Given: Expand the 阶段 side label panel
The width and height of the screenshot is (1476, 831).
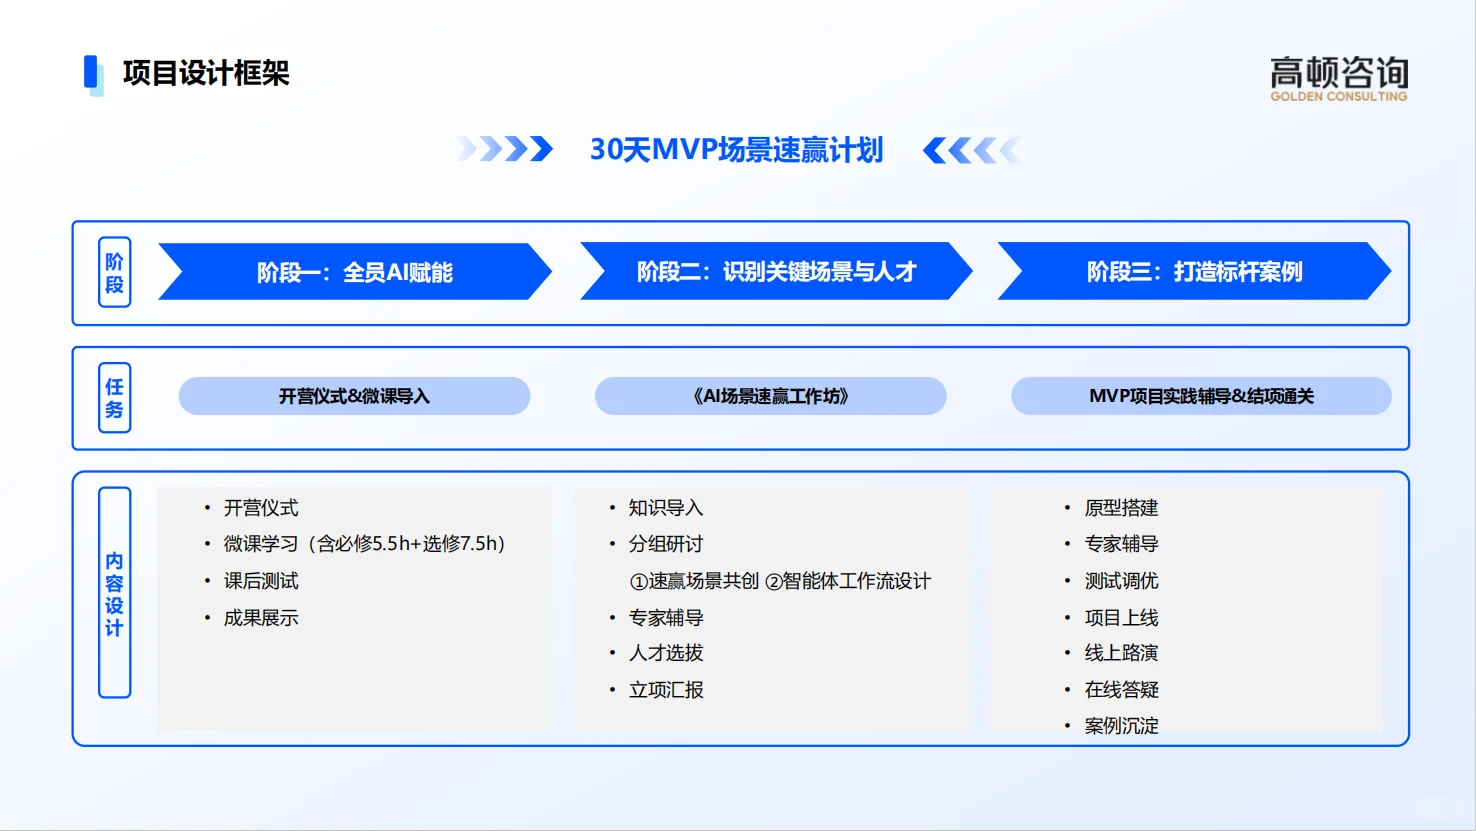Looking at the screenshot, I should pos(113,272).
